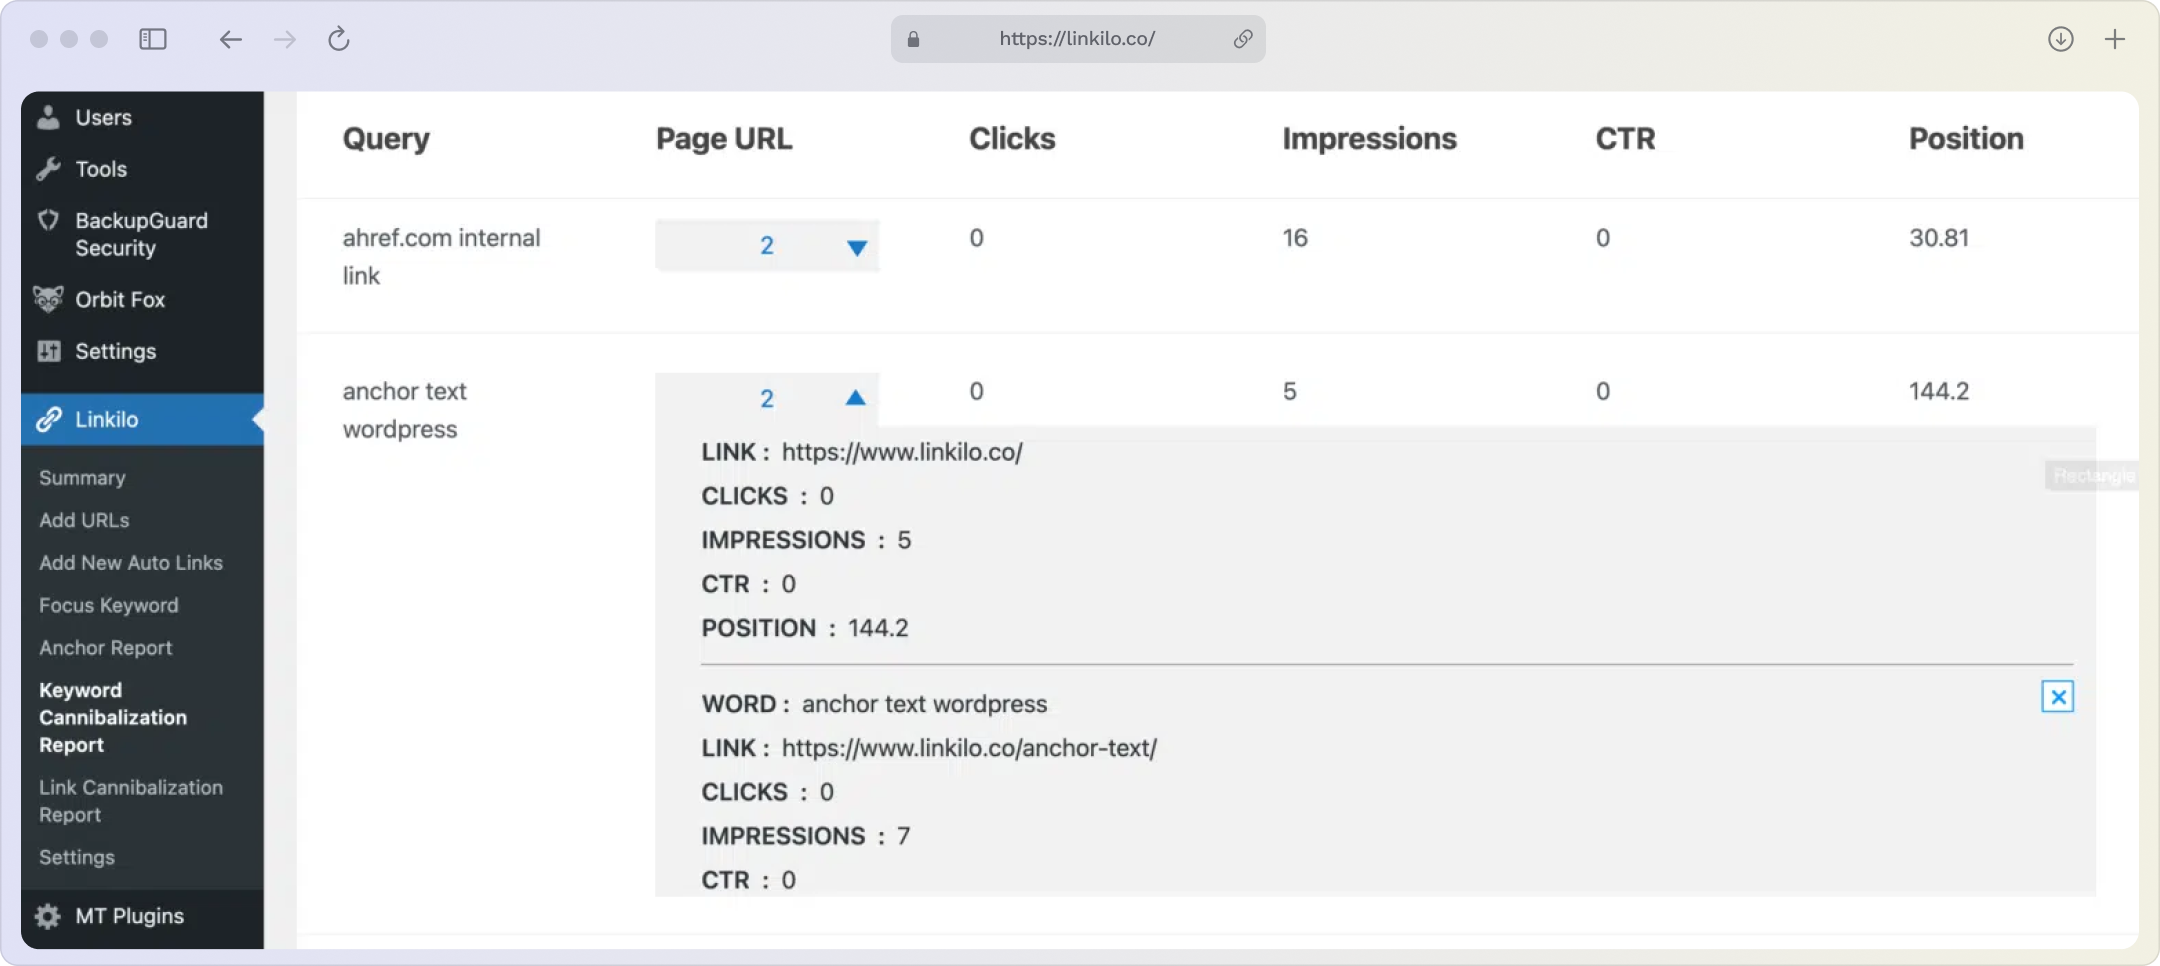The image size is (2160, 966).
Task: Collapse the anchor text wordpress URL details
Action: point(855,398)
